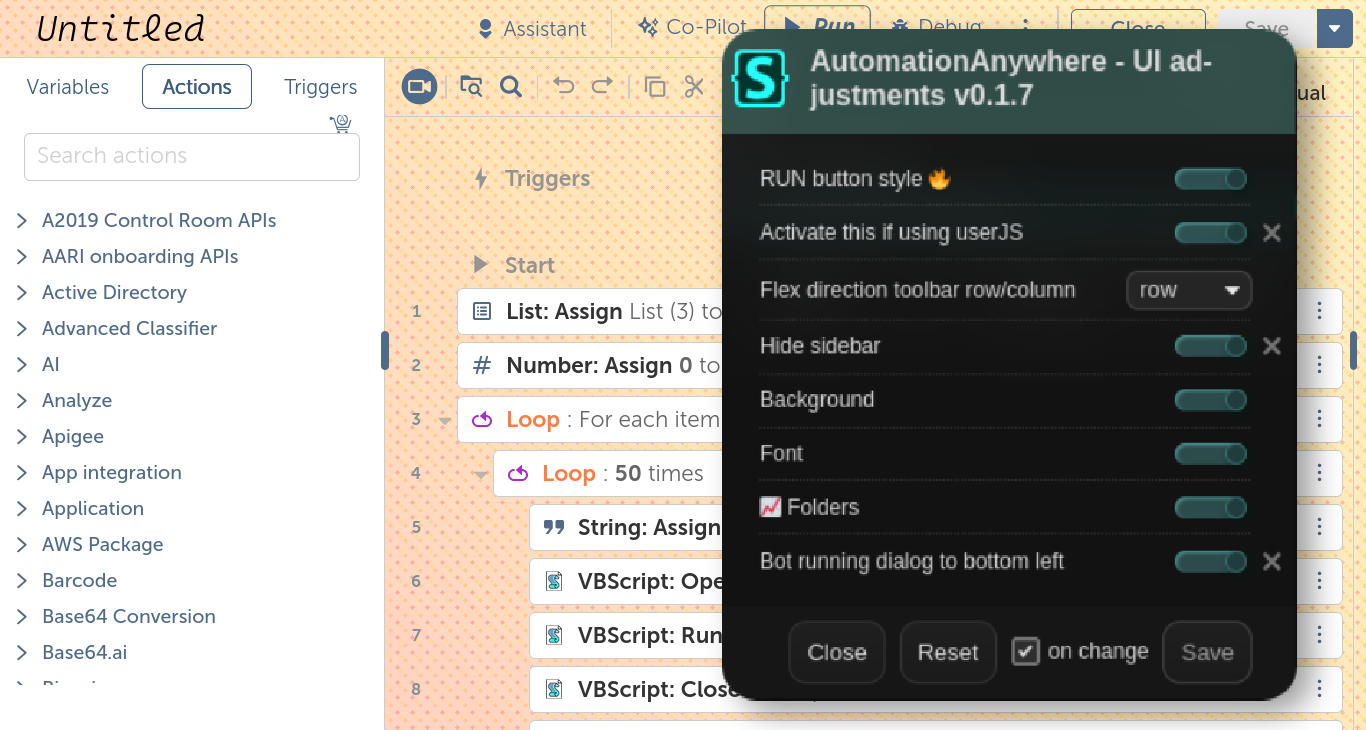1366x730 pixels.
Task: Click the VBScript Open script icon
Action: tap(553, 581)
